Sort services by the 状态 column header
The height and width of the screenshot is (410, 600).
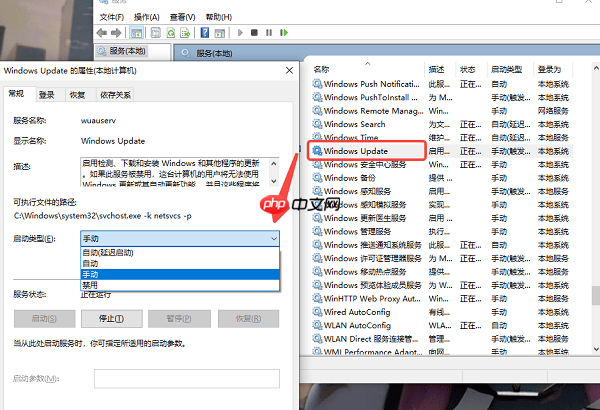point(470,69)
